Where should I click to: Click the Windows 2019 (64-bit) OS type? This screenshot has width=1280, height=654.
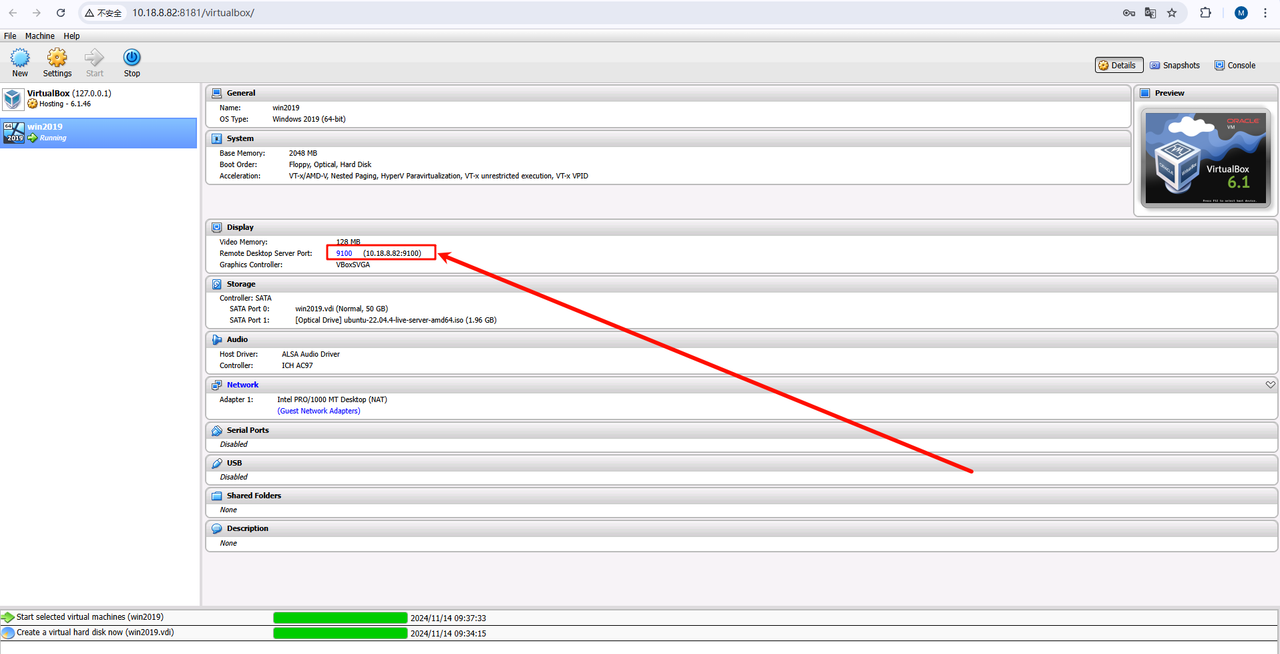(x=309, y=119)
